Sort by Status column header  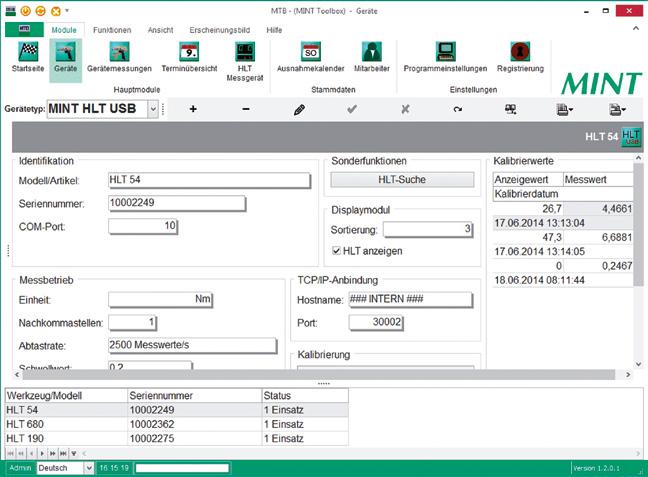click(x=305, y=396)
